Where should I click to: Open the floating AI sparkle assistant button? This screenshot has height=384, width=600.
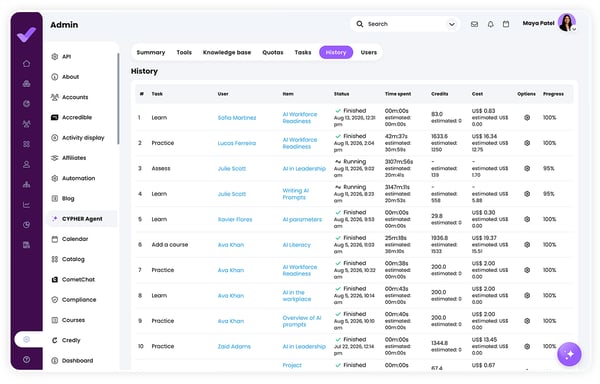point(569,354)
